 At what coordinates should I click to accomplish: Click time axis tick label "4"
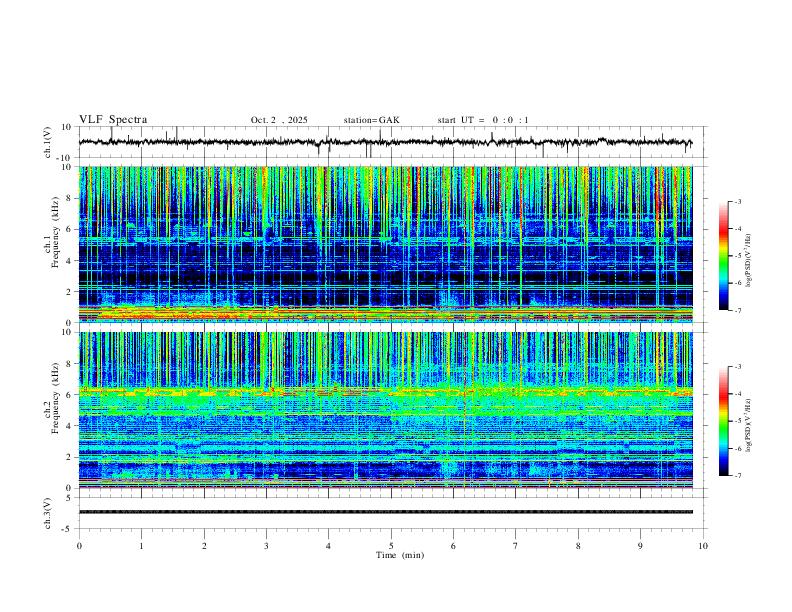pyautogui.click(x=329, y=546)
